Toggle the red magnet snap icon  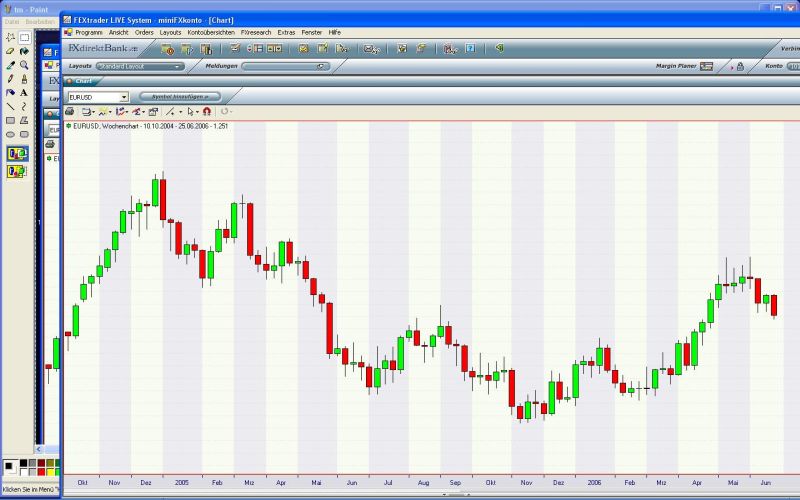point(207,111)
